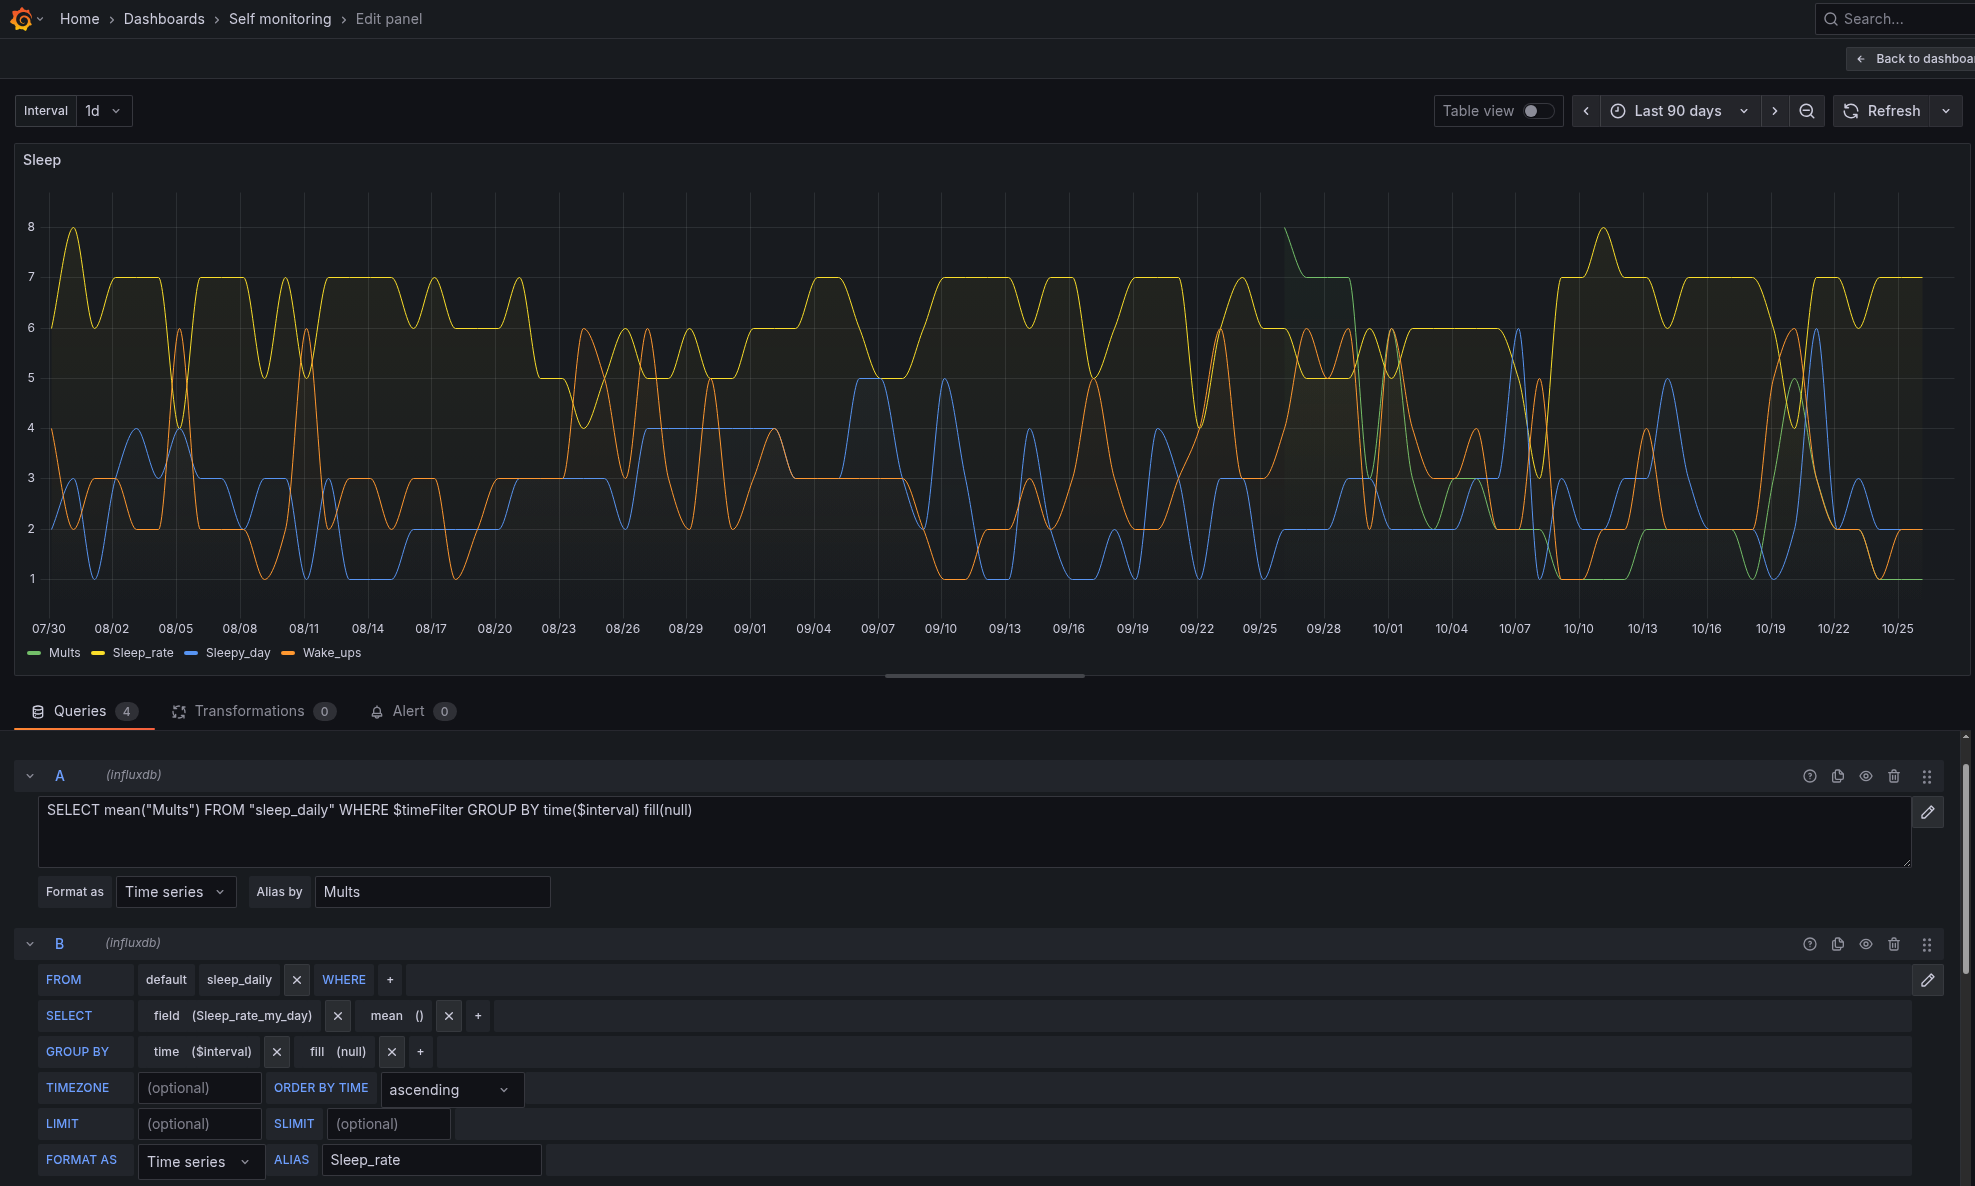Open the pencil editor icon next to query B
Image resolution: width=1975 pixels, height=1186 pixels.
[1928, 981]
